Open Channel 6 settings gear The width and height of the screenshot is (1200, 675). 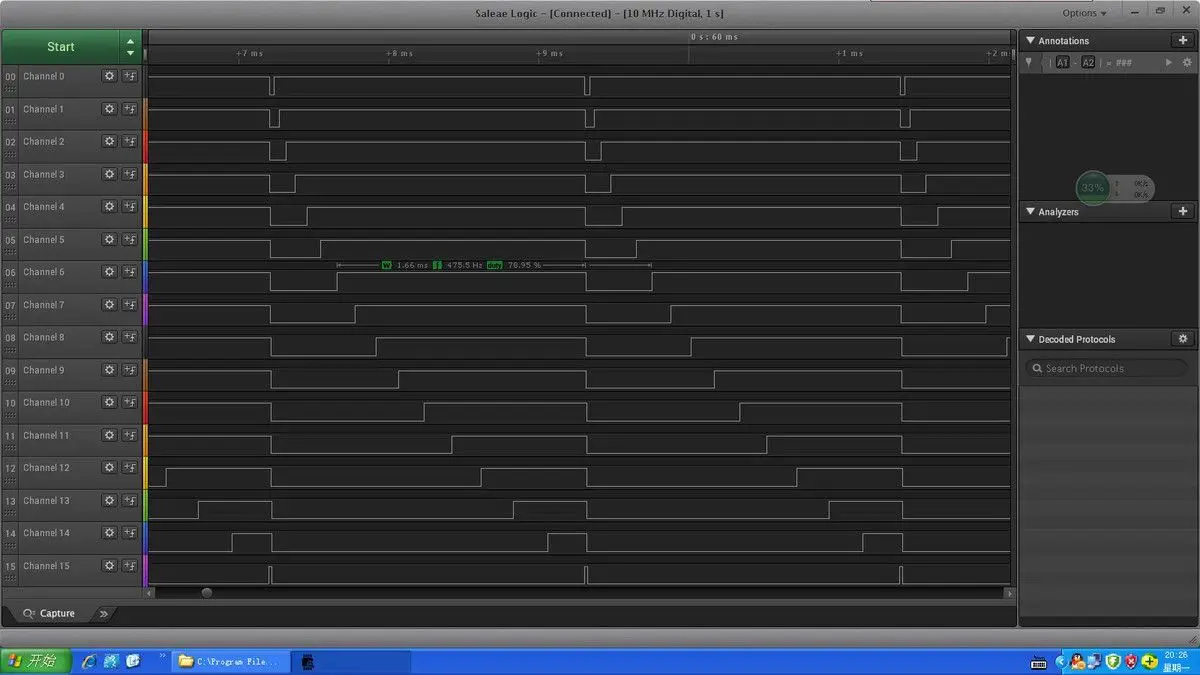pyautogui.click(x=109, y=272)
